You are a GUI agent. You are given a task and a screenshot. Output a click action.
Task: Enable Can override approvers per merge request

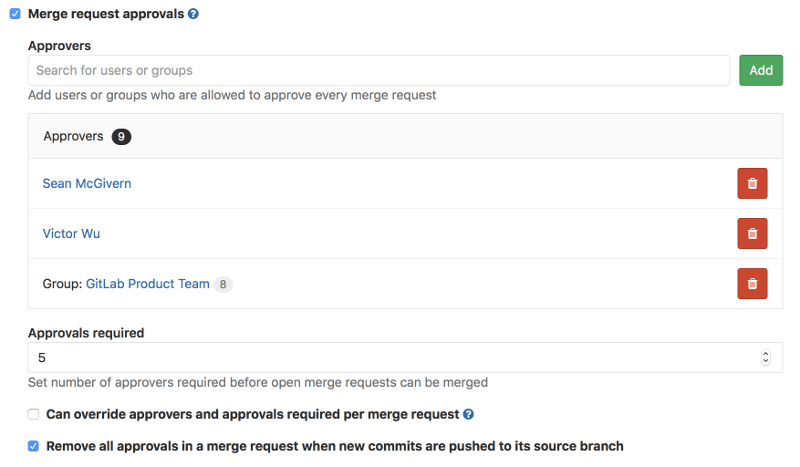[33, 414]
